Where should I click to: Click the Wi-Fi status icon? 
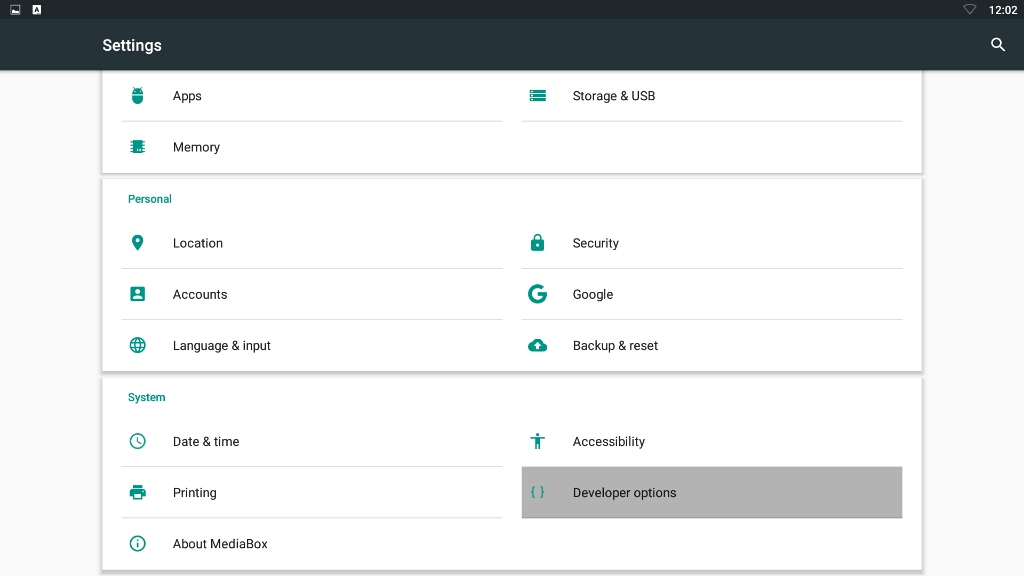click(970, 10)
